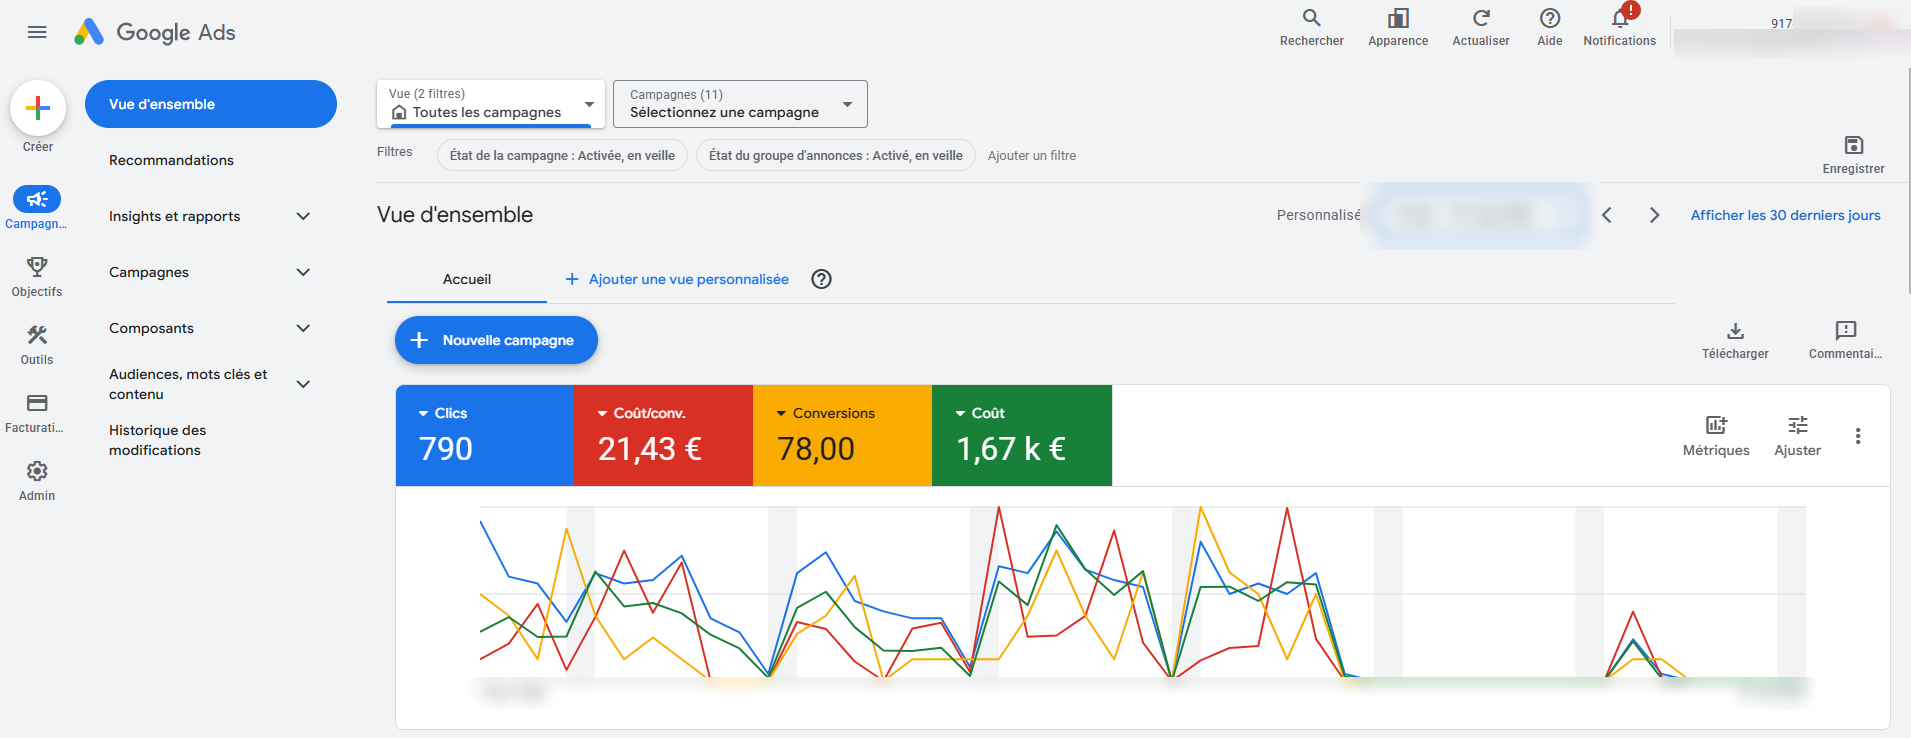The height and width of the screenshot is (738, 1911).
Task: Go to previous date range arrow
Action: click(x=1606, y=215)
